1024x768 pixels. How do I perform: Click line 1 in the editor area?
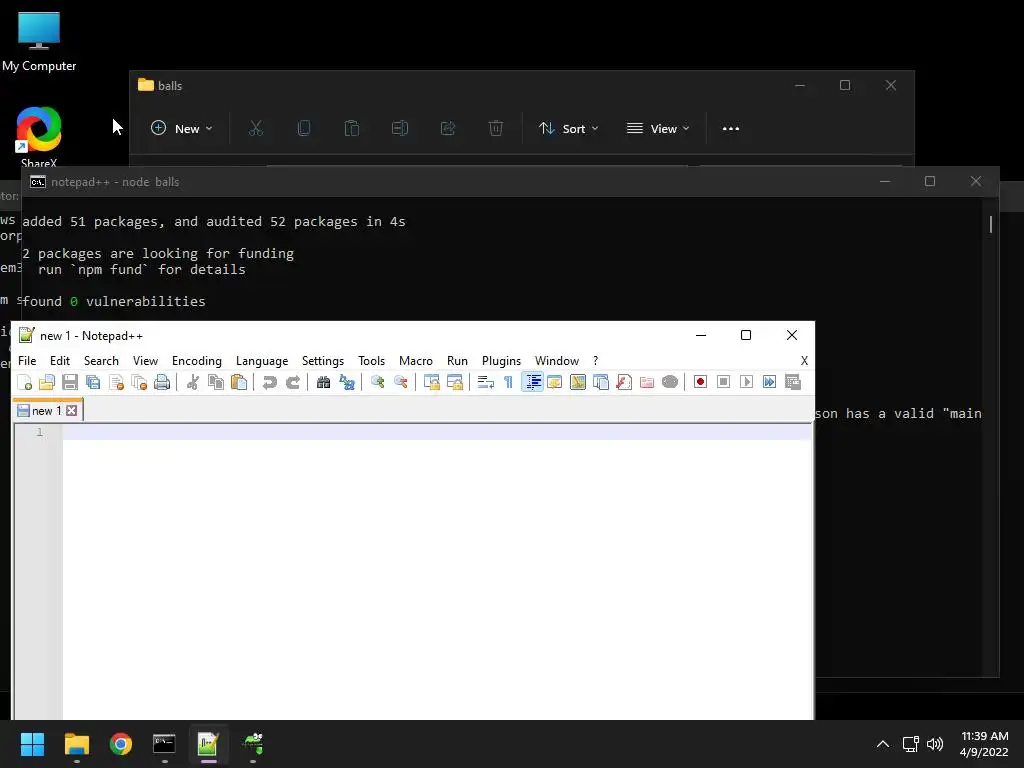click(x=437, y=432)
